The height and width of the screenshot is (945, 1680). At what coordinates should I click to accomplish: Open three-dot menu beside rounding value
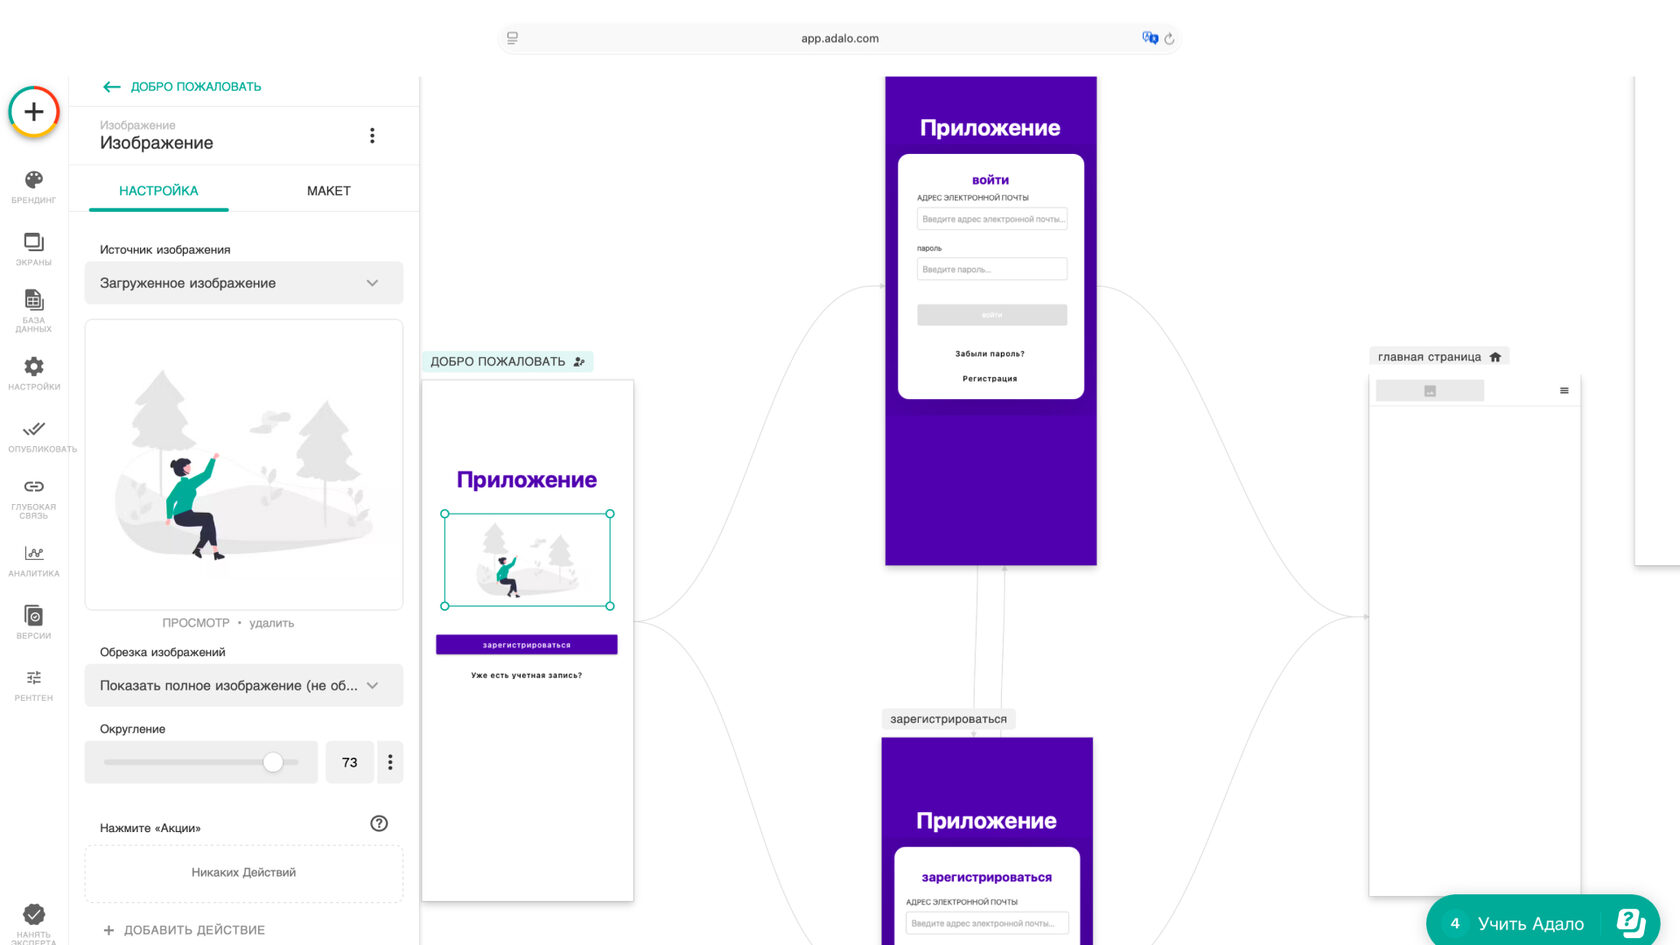[x=390, y=762]
